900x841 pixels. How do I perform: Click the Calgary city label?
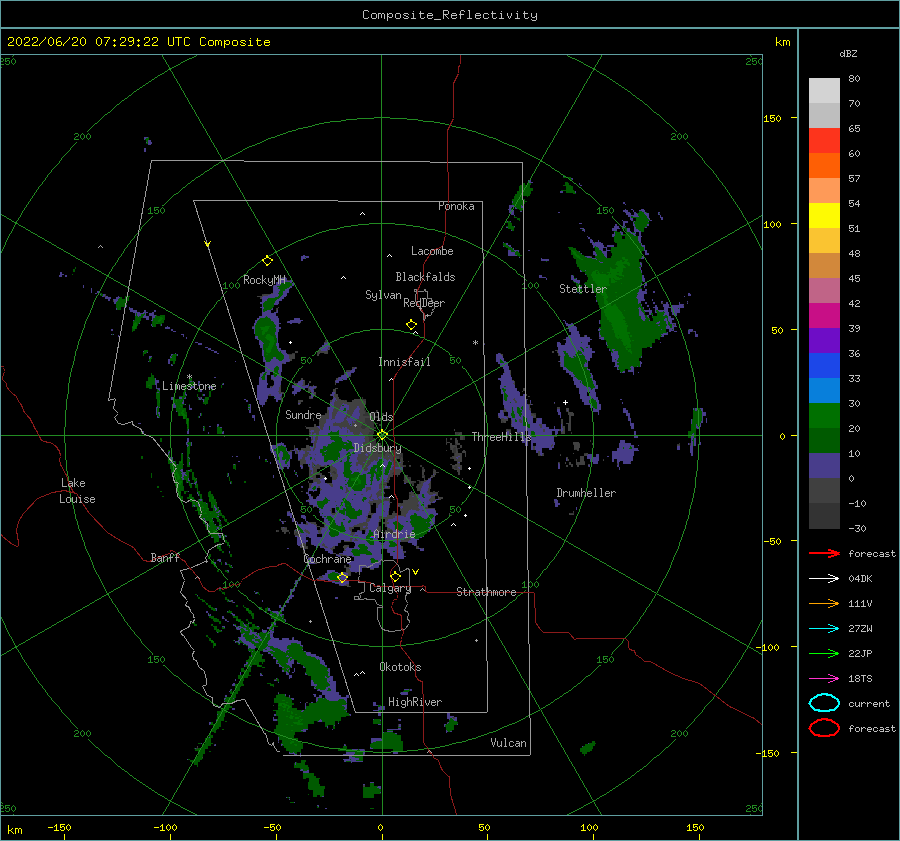[390, 588]
